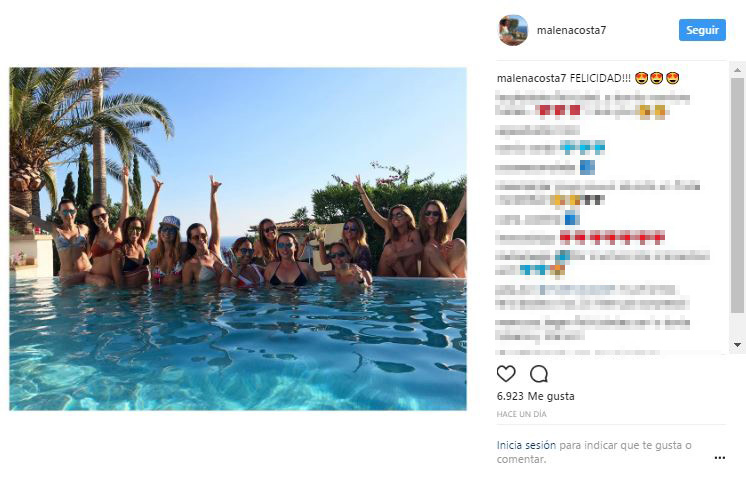Click the malenacosta7 profile avatar

click(x=513, y=30)
